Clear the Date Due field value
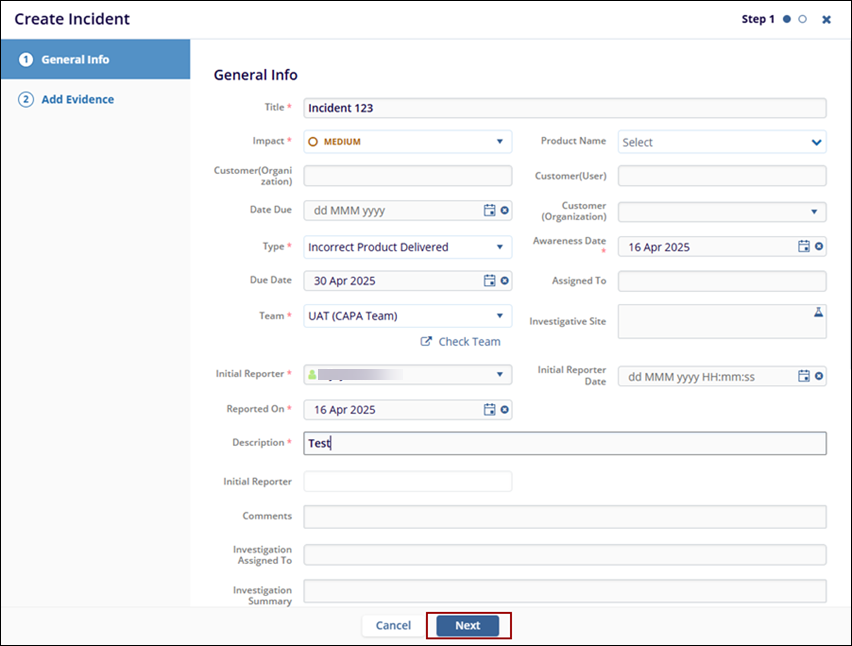Viewport: 852px width, 646px height. 504,211
